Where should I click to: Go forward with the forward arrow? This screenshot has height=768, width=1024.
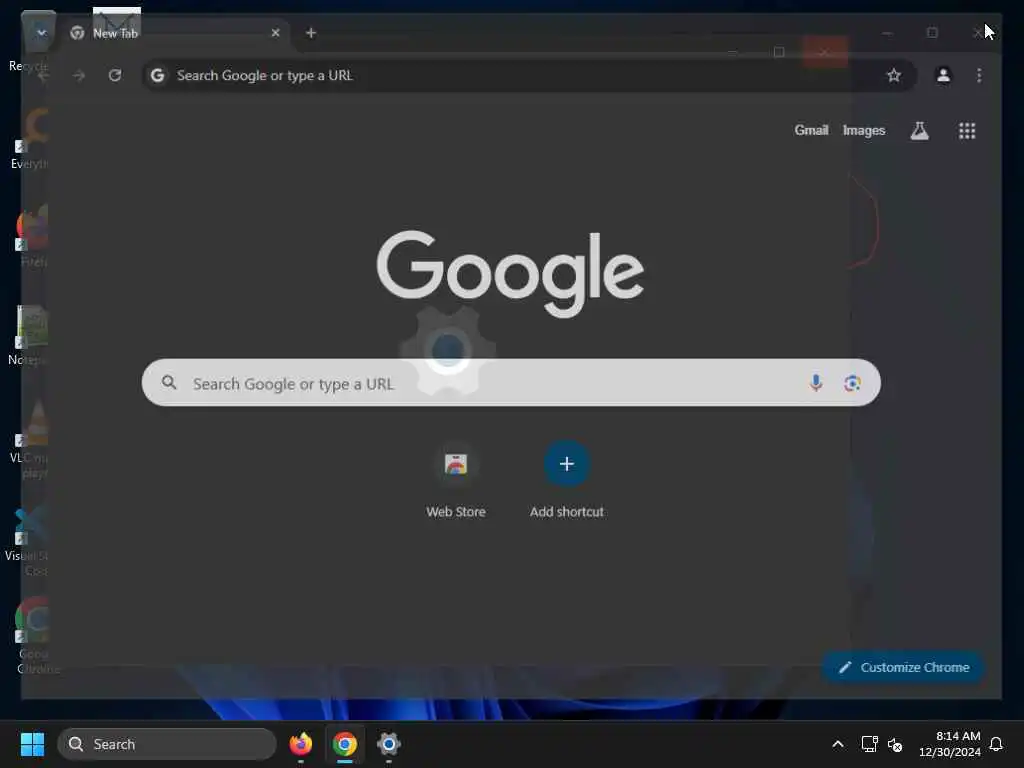(79, 76)
